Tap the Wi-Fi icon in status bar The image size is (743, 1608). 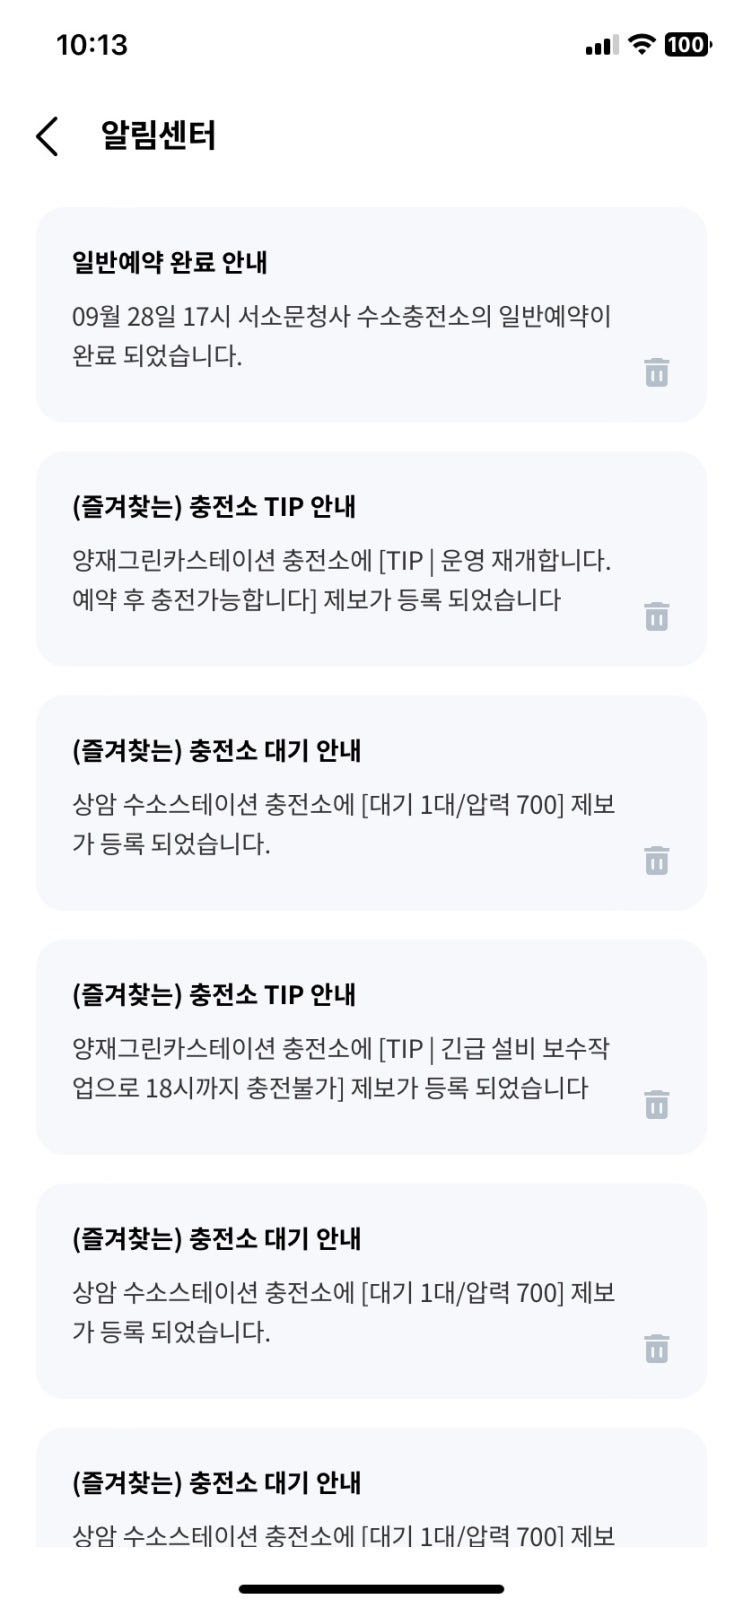[x=642, y=44]
